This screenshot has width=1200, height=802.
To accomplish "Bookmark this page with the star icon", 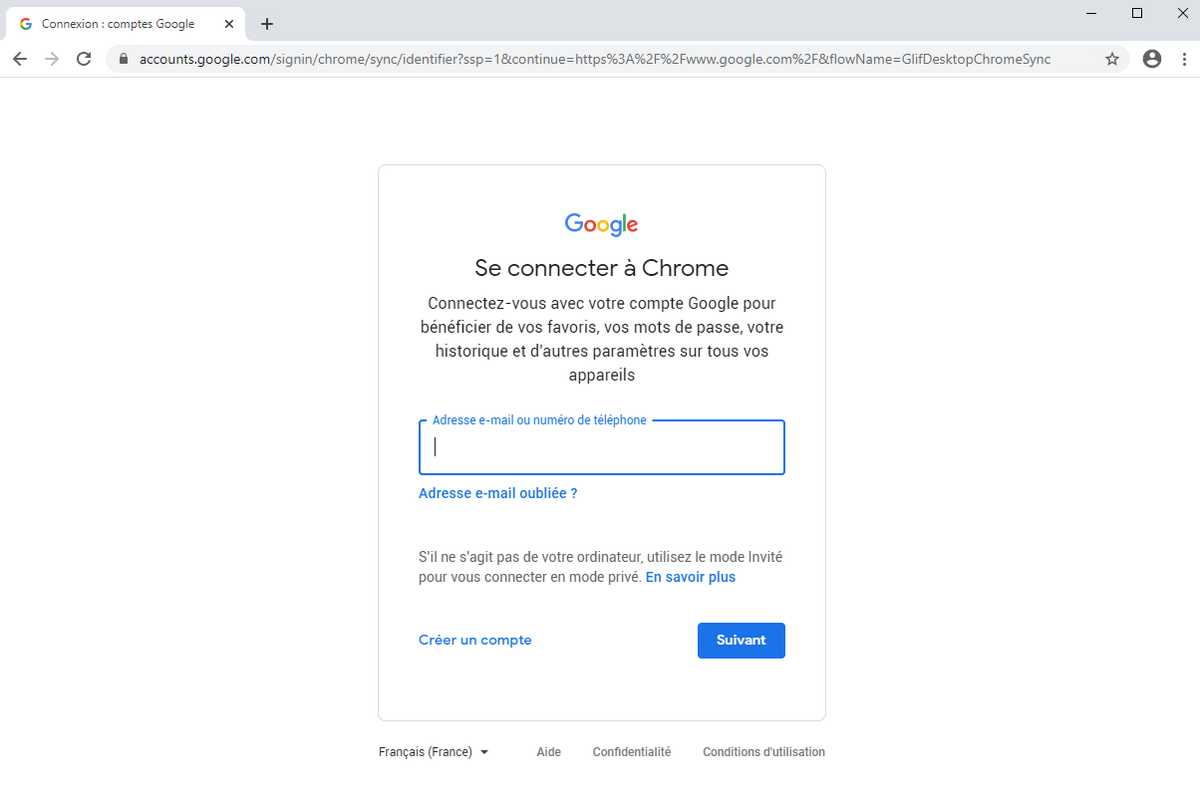I will tap(1112, 59).
